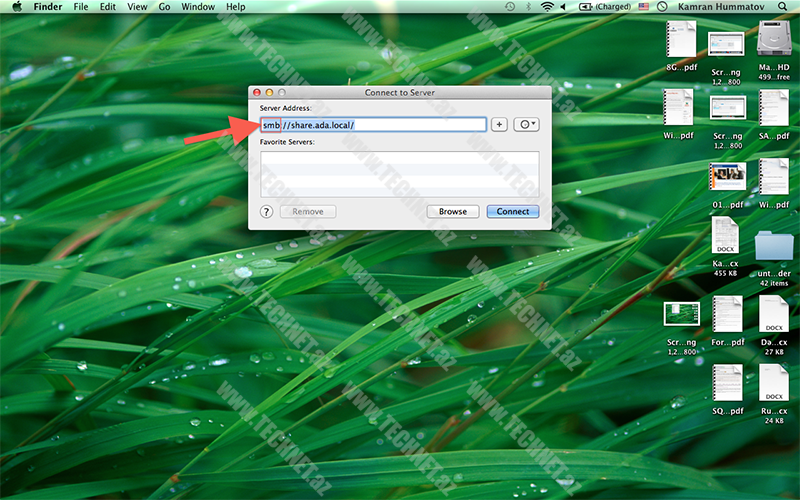The height and width of the screenshot is (500, 800).
Task: Select the 01...pdf desktop file
Action: click(728, 177)
